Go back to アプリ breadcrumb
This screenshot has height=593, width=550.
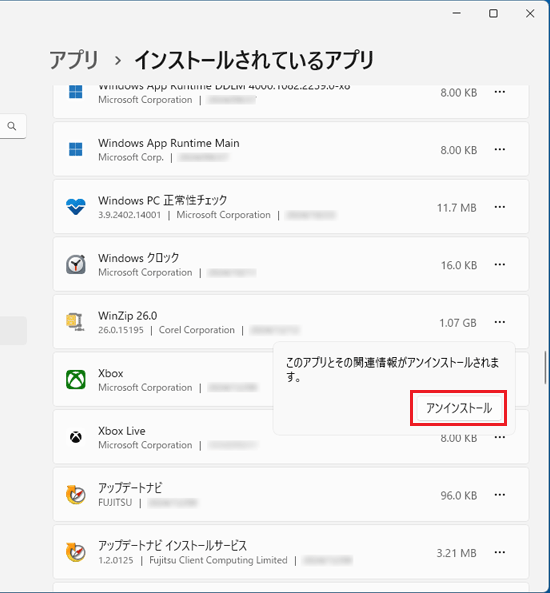74,61
